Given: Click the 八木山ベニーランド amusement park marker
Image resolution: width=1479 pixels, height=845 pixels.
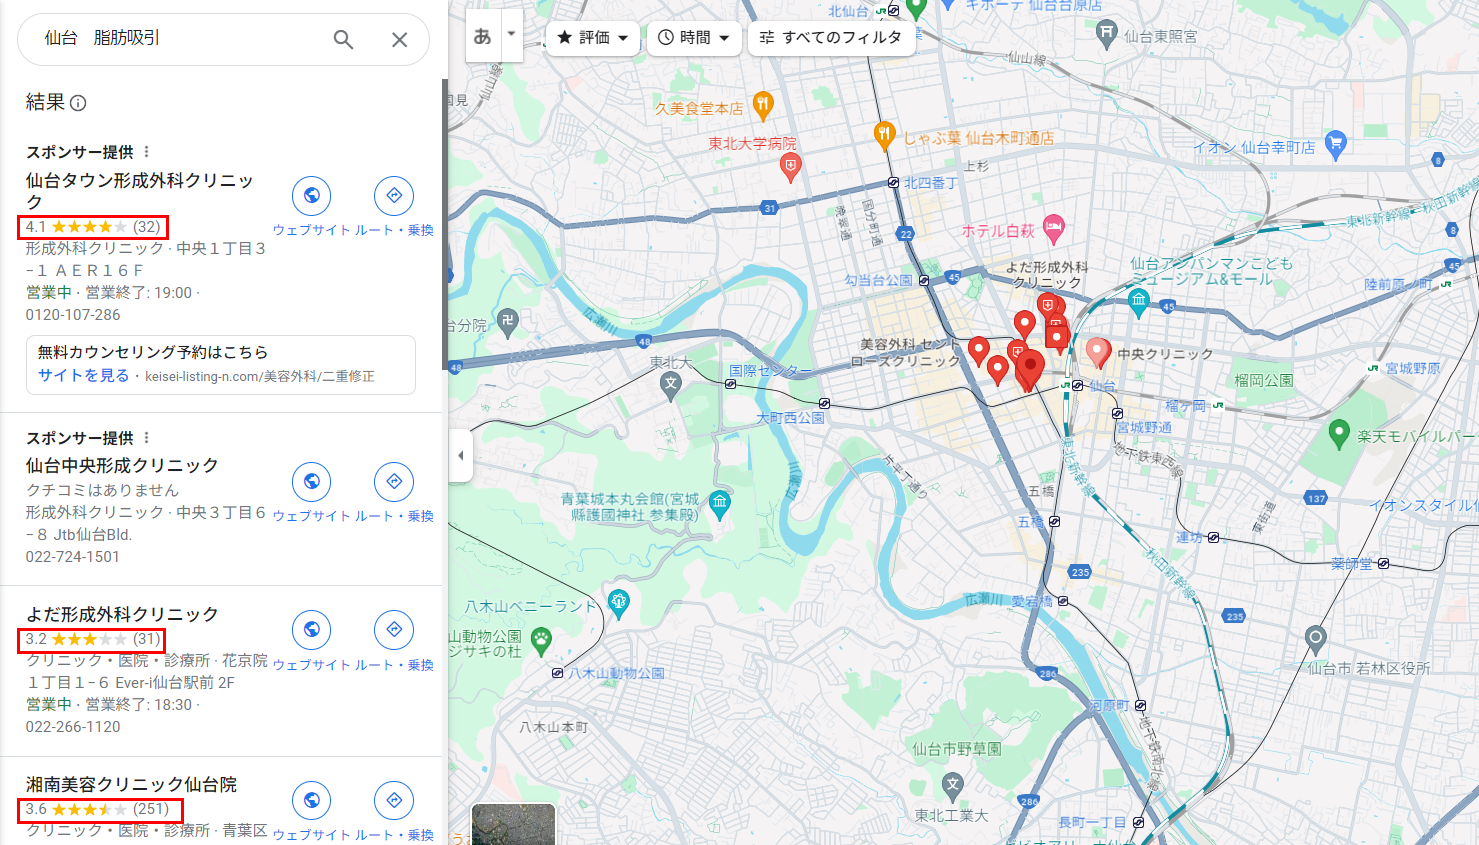Looking at the screenshot, I should pyautogui.click(x=619, y=604).
